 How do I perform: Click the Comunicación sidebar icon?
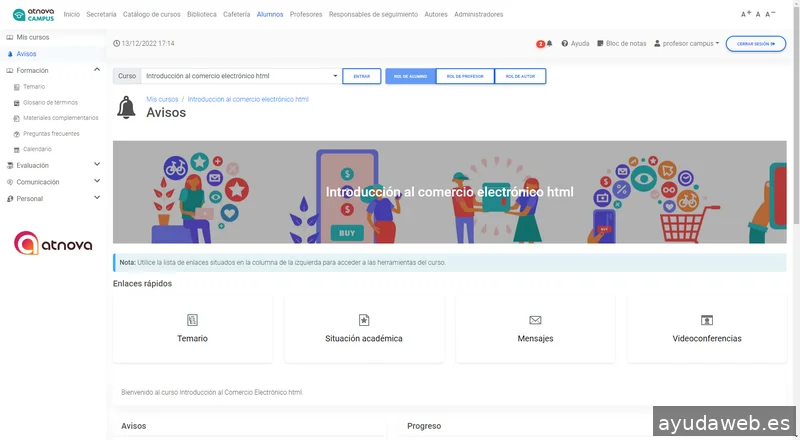[10, 182]
